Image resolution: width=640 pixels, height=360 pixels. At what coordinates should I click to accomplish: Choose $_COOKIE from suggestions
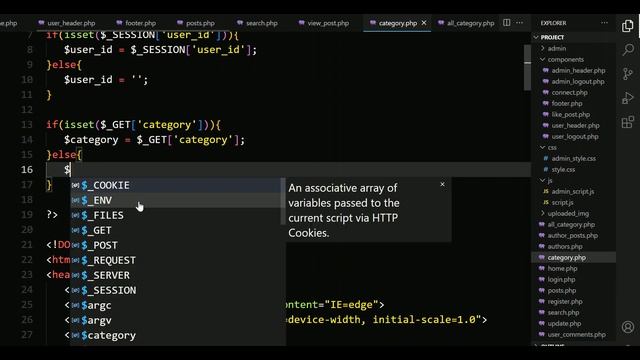pos(176,185)
